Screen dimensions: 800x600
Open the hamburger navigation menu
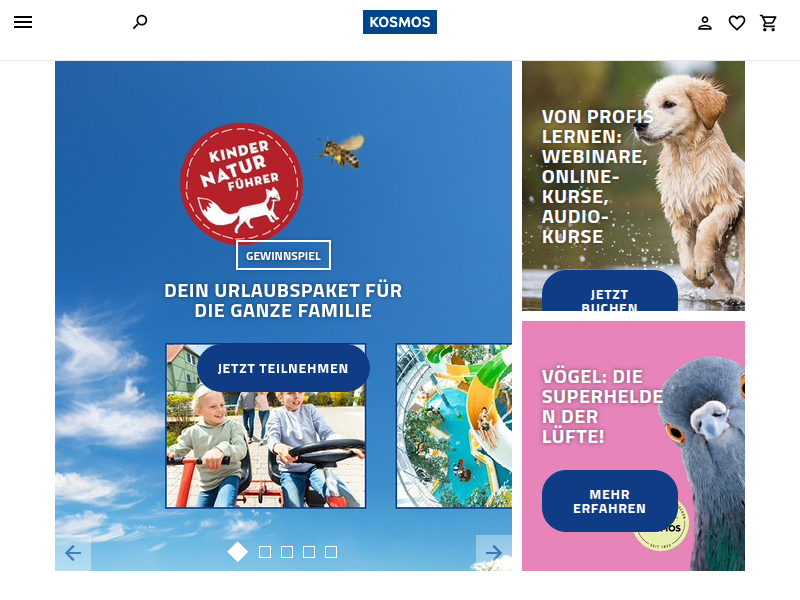click(x=23, y=22)
